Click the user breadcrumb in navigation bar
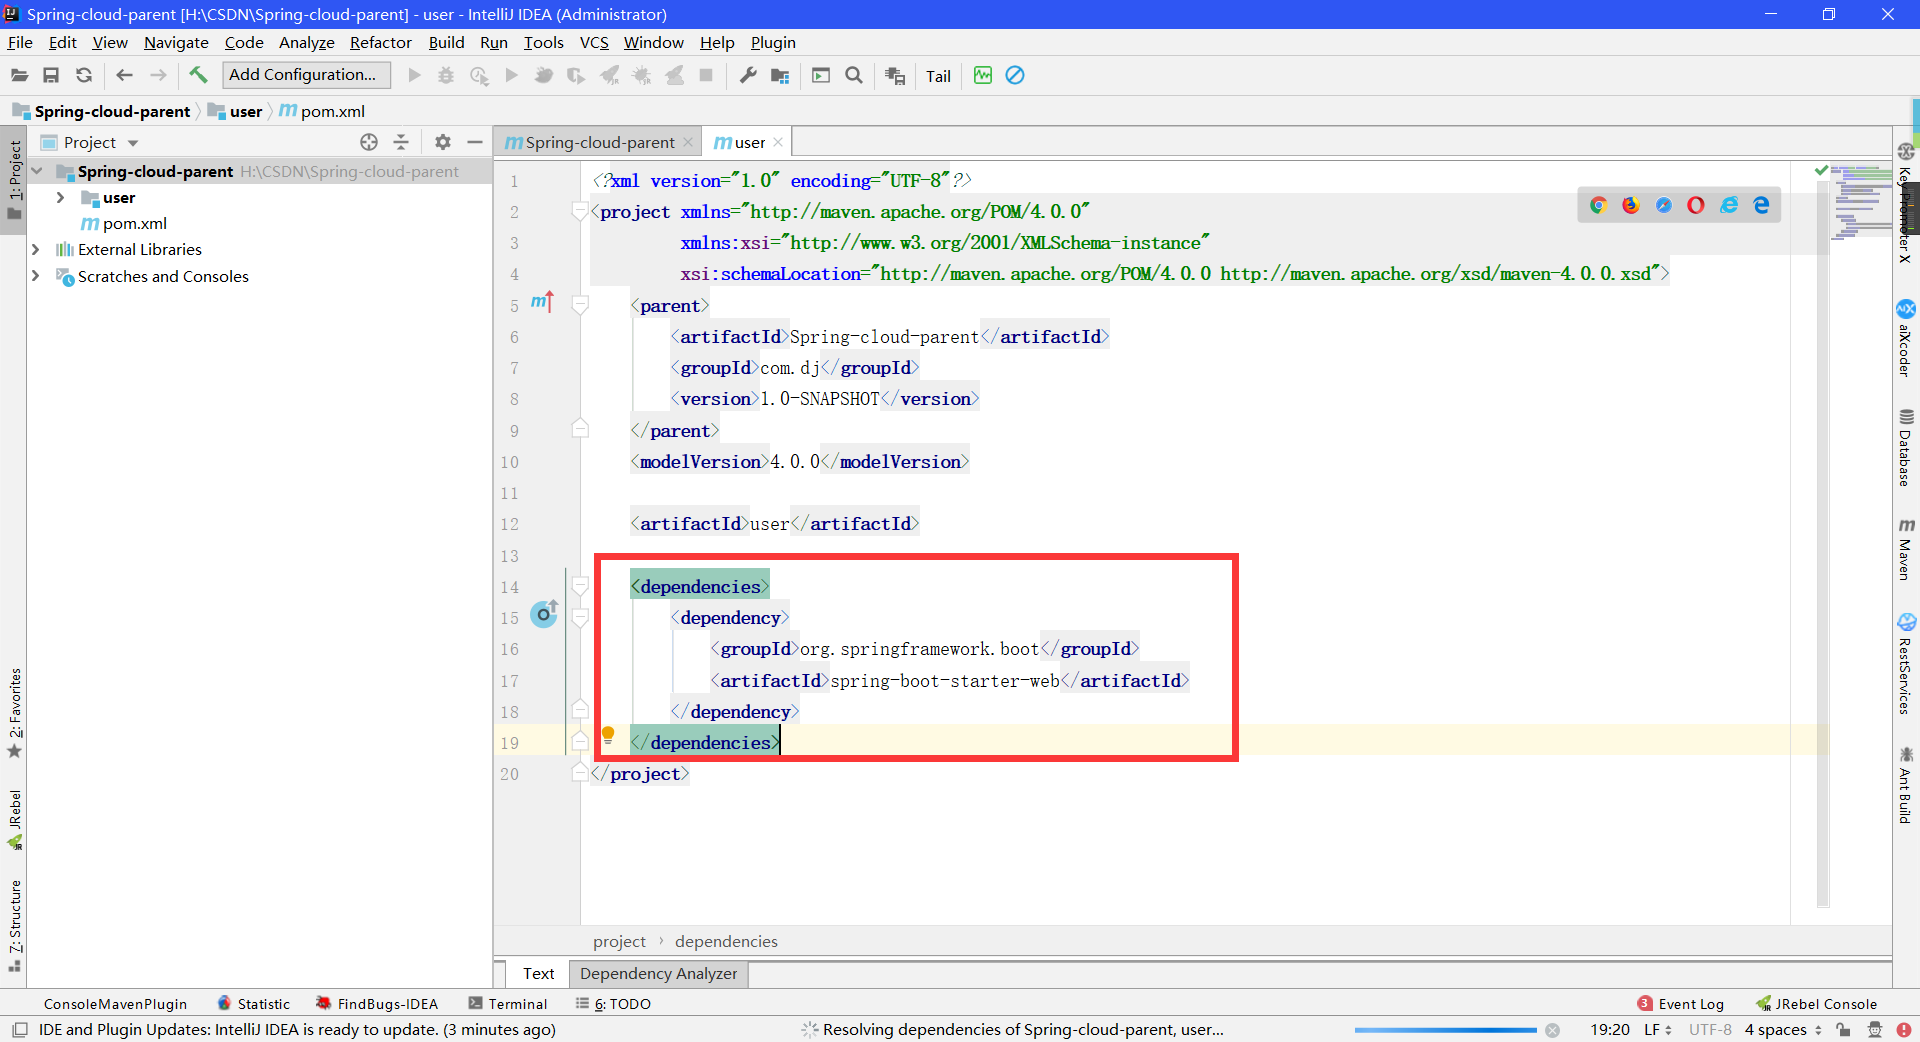 click(x=235, y=111)
